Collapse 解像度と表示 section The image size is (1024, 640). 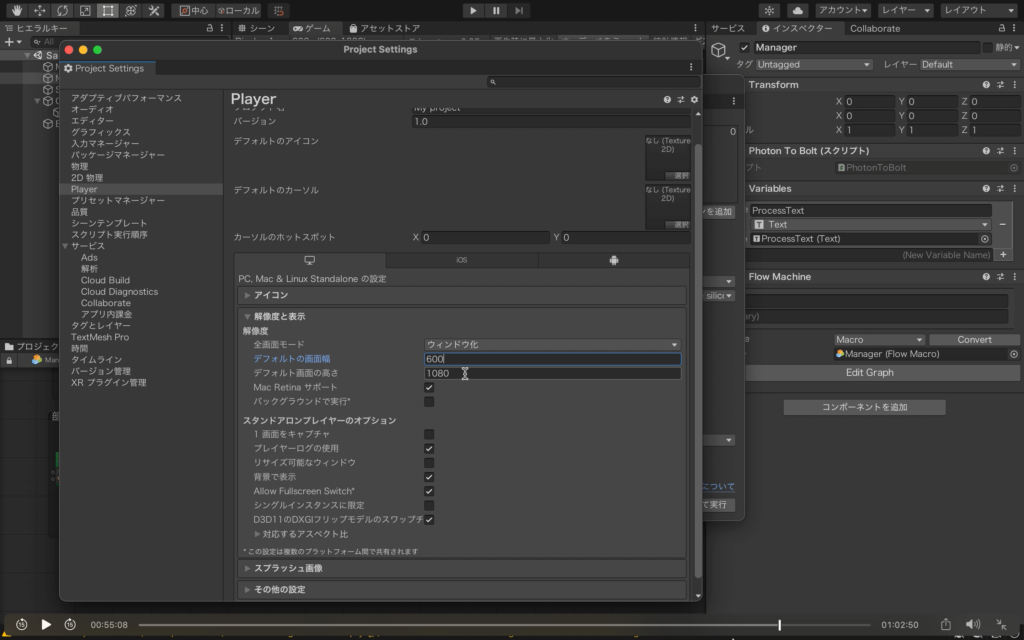[462, 316]
